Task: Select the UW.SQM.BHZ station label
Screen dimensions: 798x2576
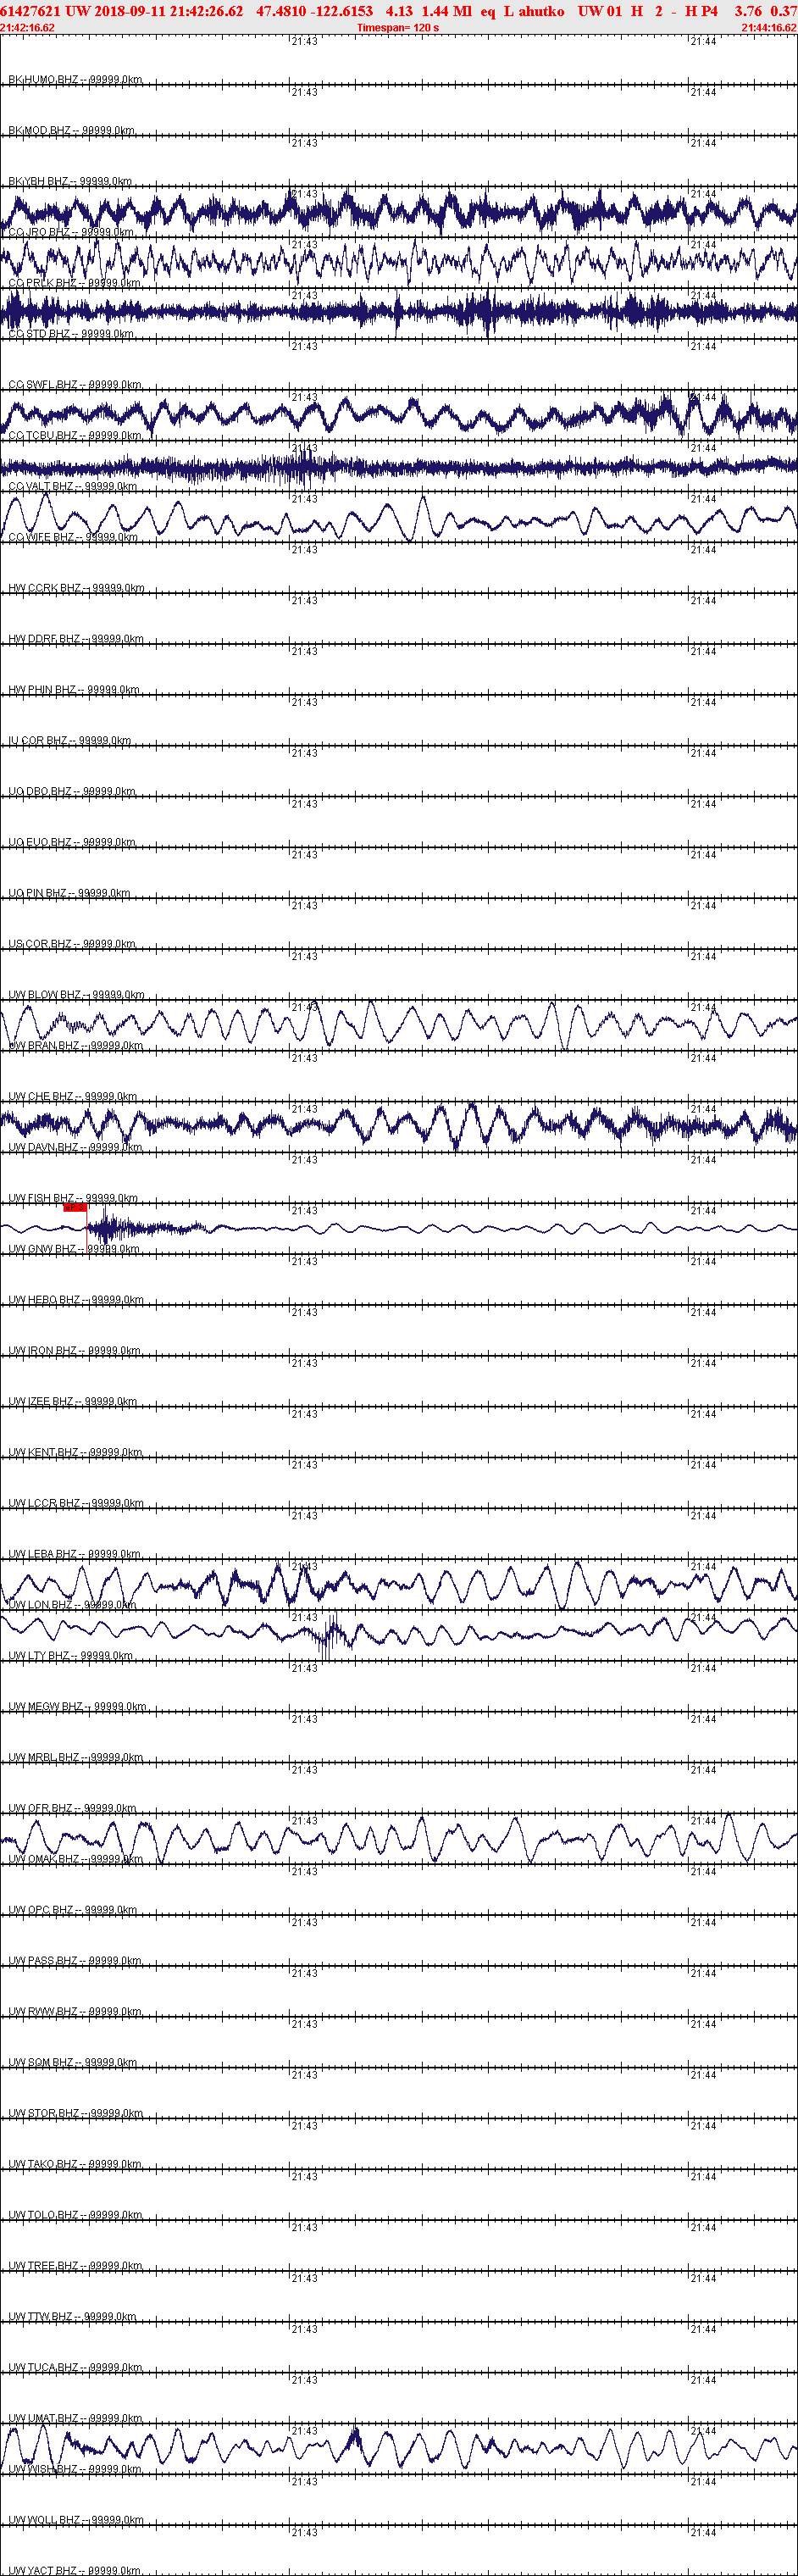Action: [x=74, y=2062]
